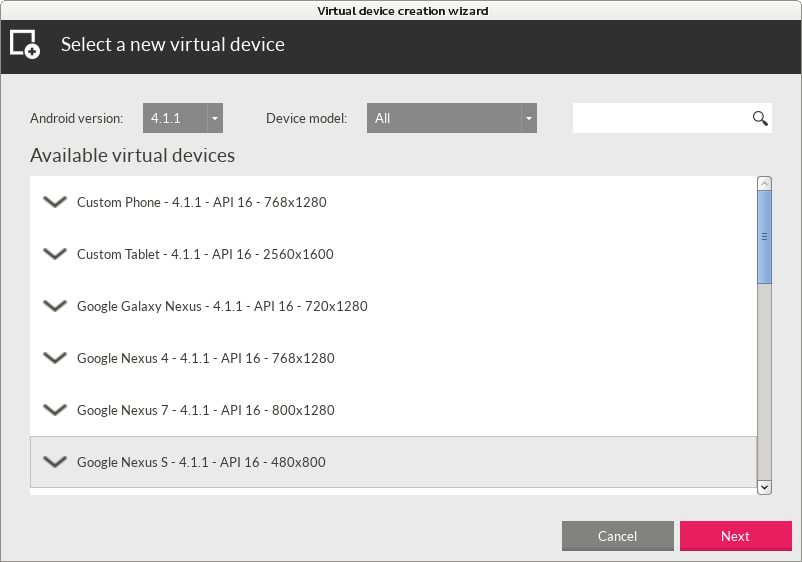Click the scrollbar down arrow
This screenshot has height=562, width=802.
tap(764, 487)
